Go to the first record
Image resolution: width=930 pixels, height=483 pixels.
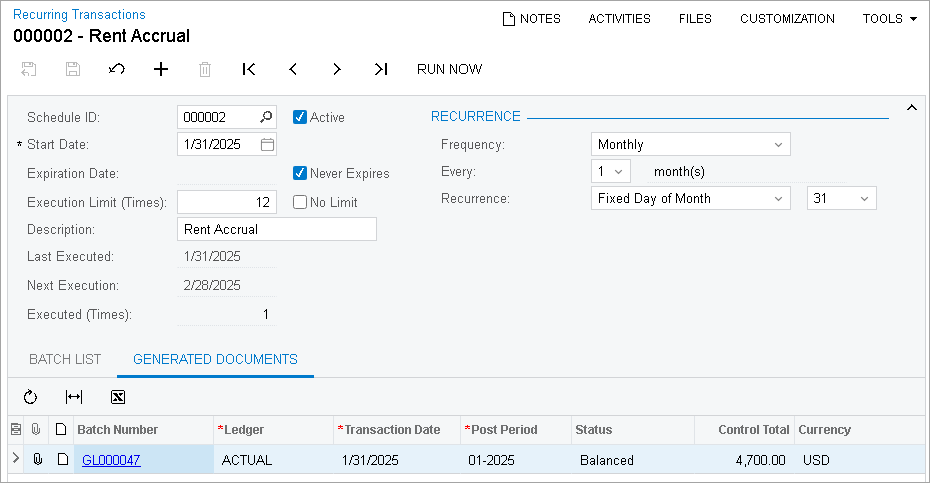point(249,69)
